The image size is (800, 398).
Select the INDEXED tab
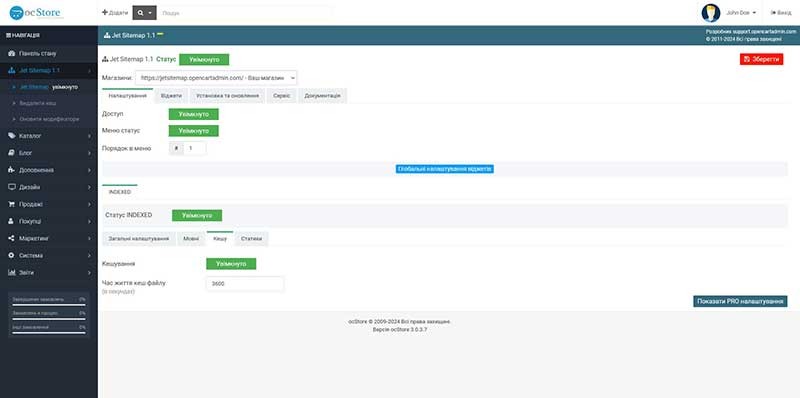(120, 192)
